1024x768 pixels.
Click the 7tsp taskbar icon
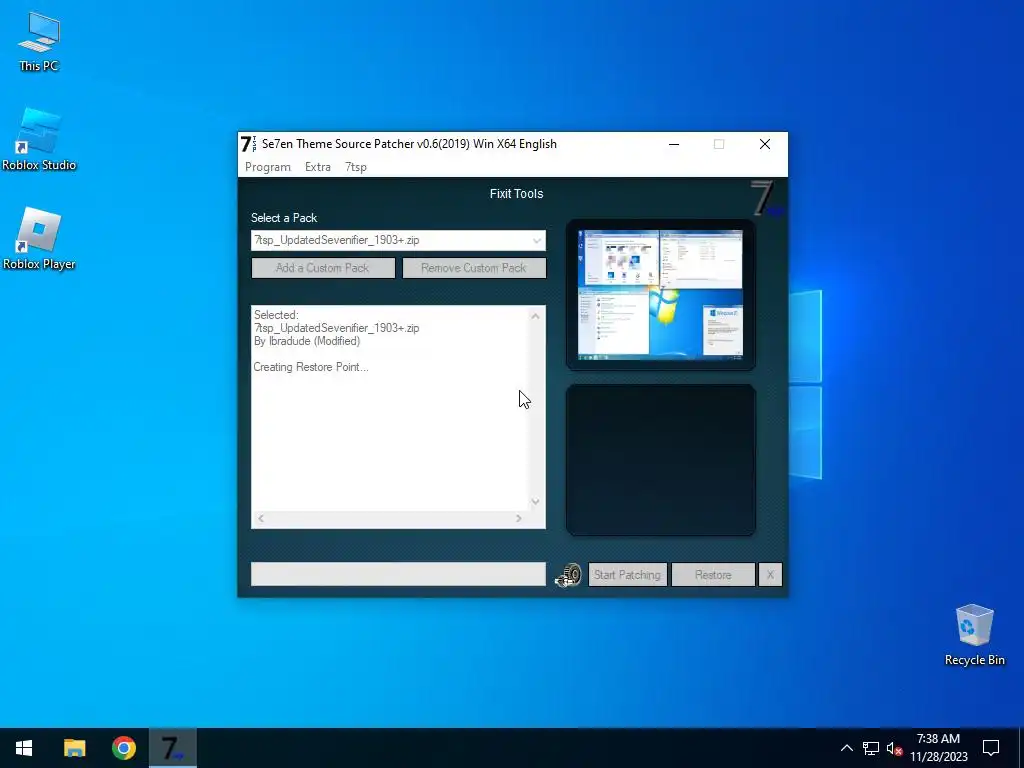coord(172,748)
